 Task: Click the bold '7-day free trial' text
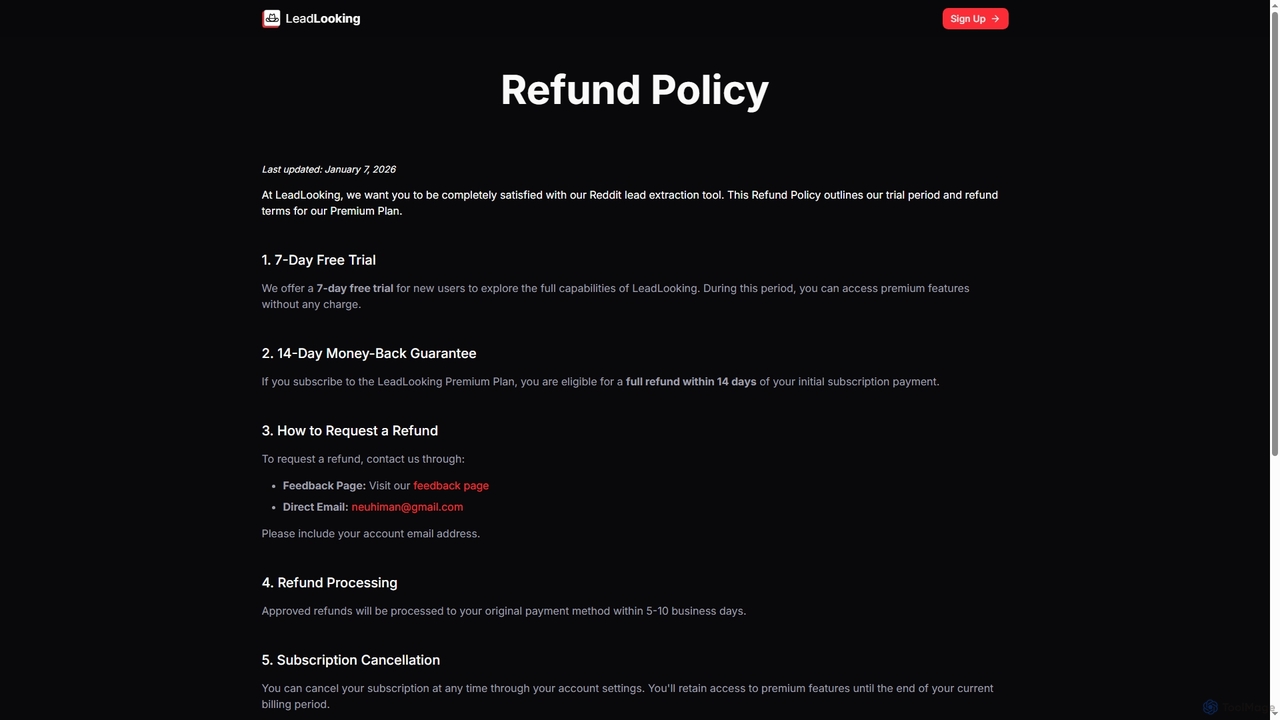tap(355, 288)
